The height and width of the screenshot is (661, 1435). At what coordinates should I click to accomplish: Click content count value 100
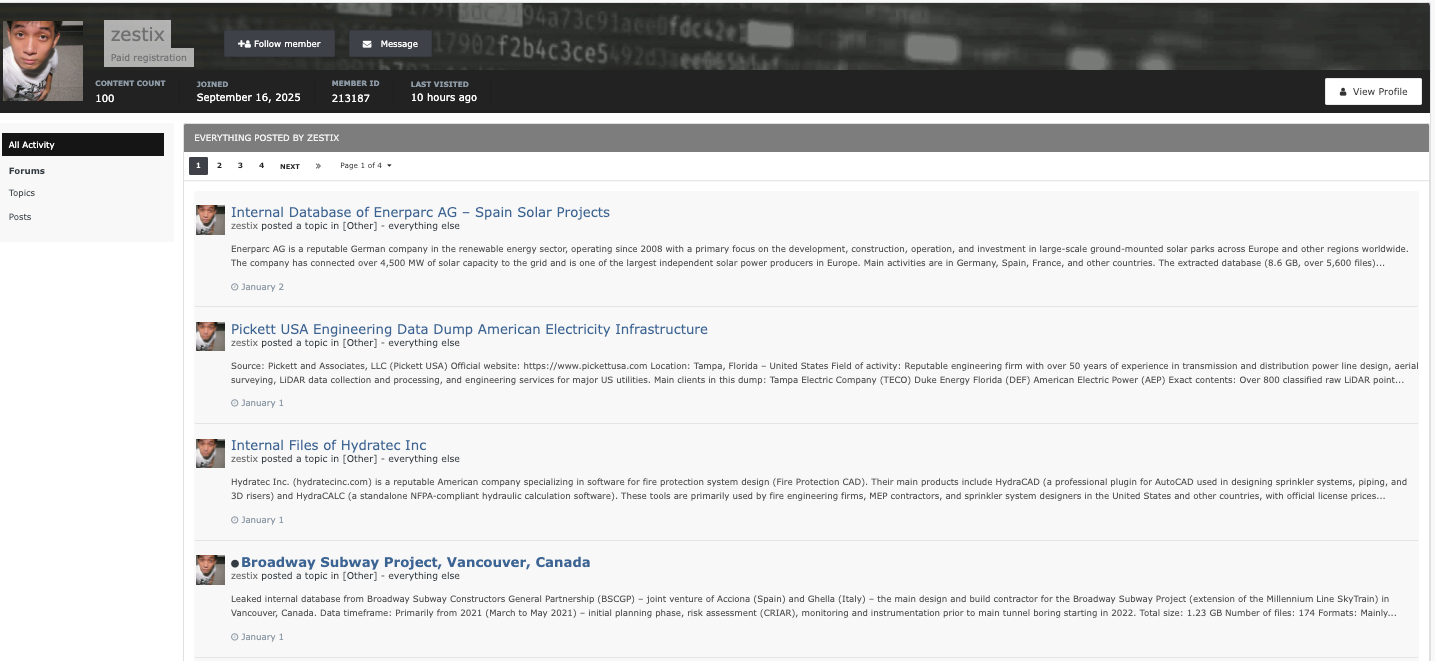(x=105, y=98)
